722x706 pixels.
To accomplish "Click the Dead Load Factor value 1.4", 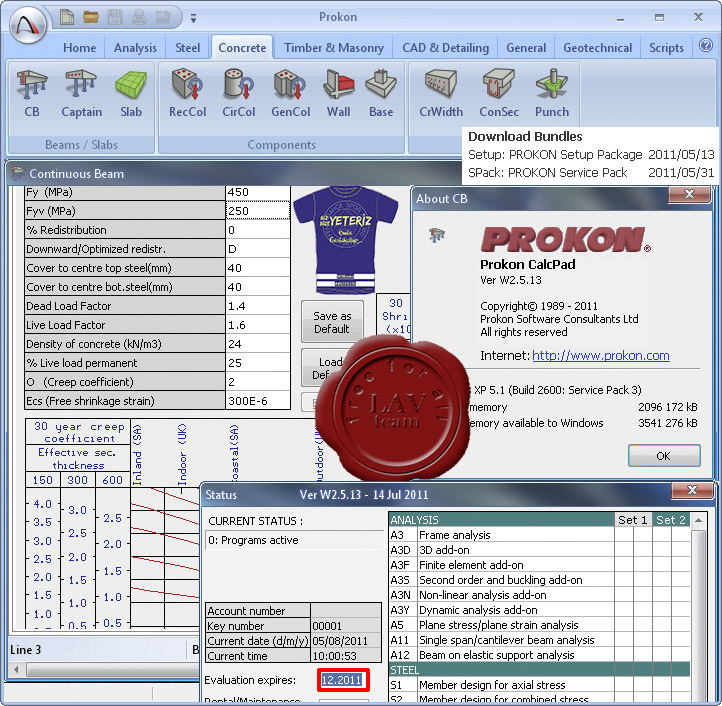I will click(258, 306).
